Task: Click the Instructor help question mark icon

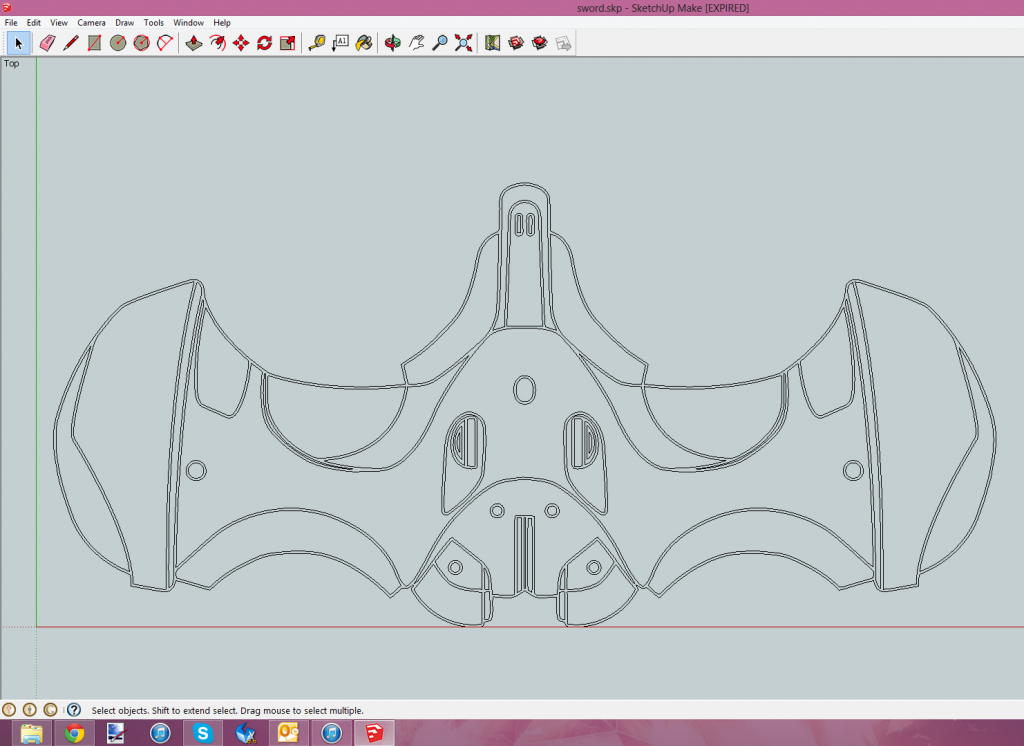Action: click(73, 710)
